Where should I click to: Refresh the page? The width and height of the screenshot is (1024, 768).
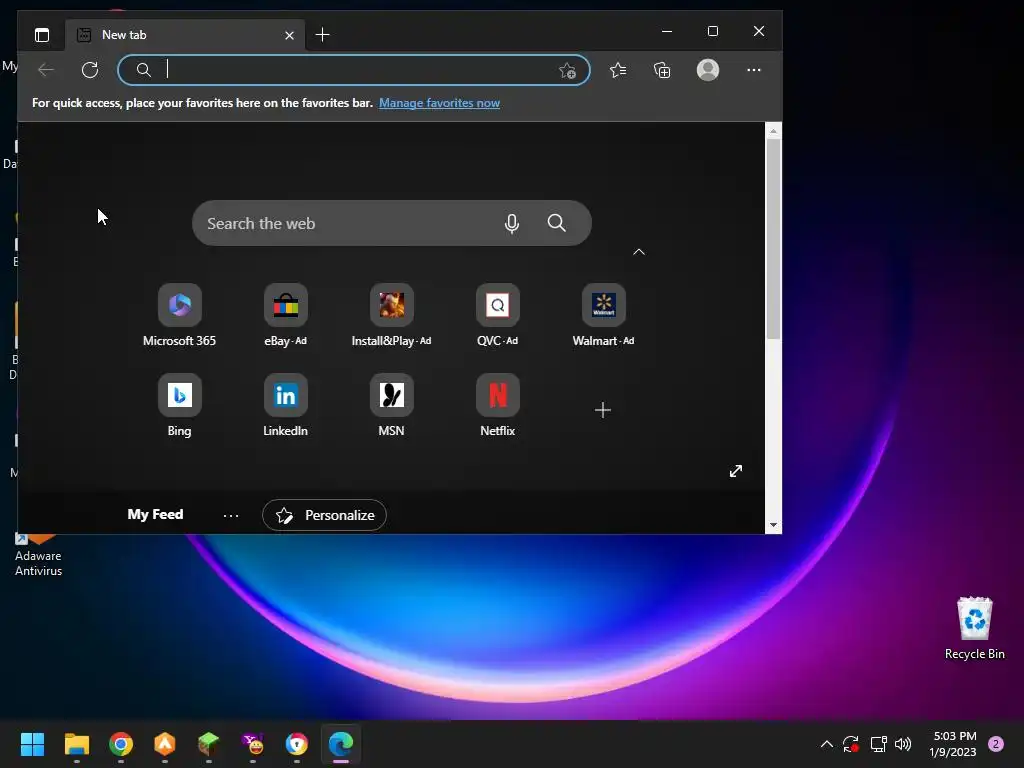coord(90,70)
